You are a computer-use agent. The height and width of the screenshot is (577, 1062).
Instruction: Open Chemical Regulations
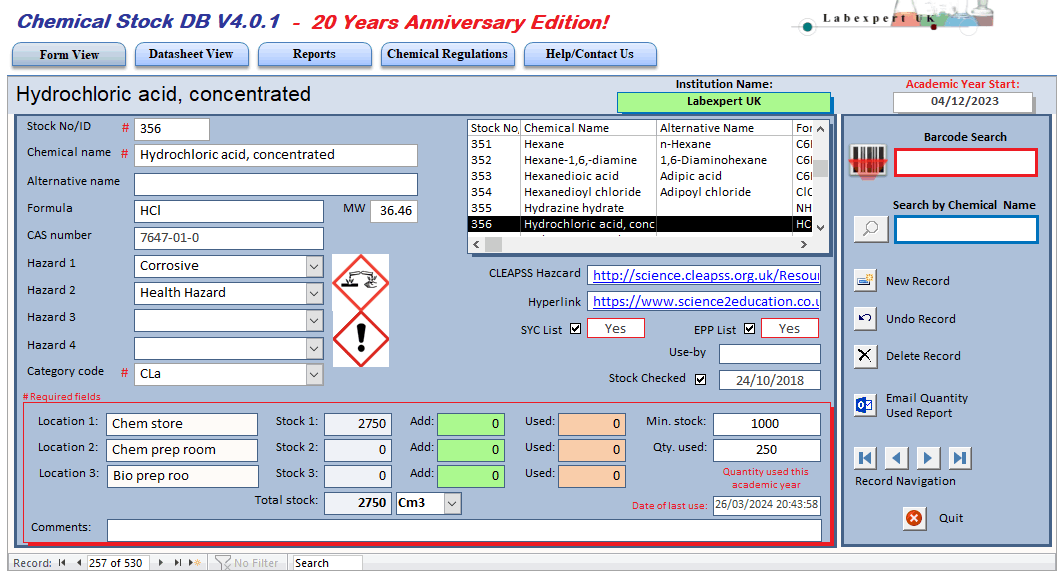coord(447,54)
